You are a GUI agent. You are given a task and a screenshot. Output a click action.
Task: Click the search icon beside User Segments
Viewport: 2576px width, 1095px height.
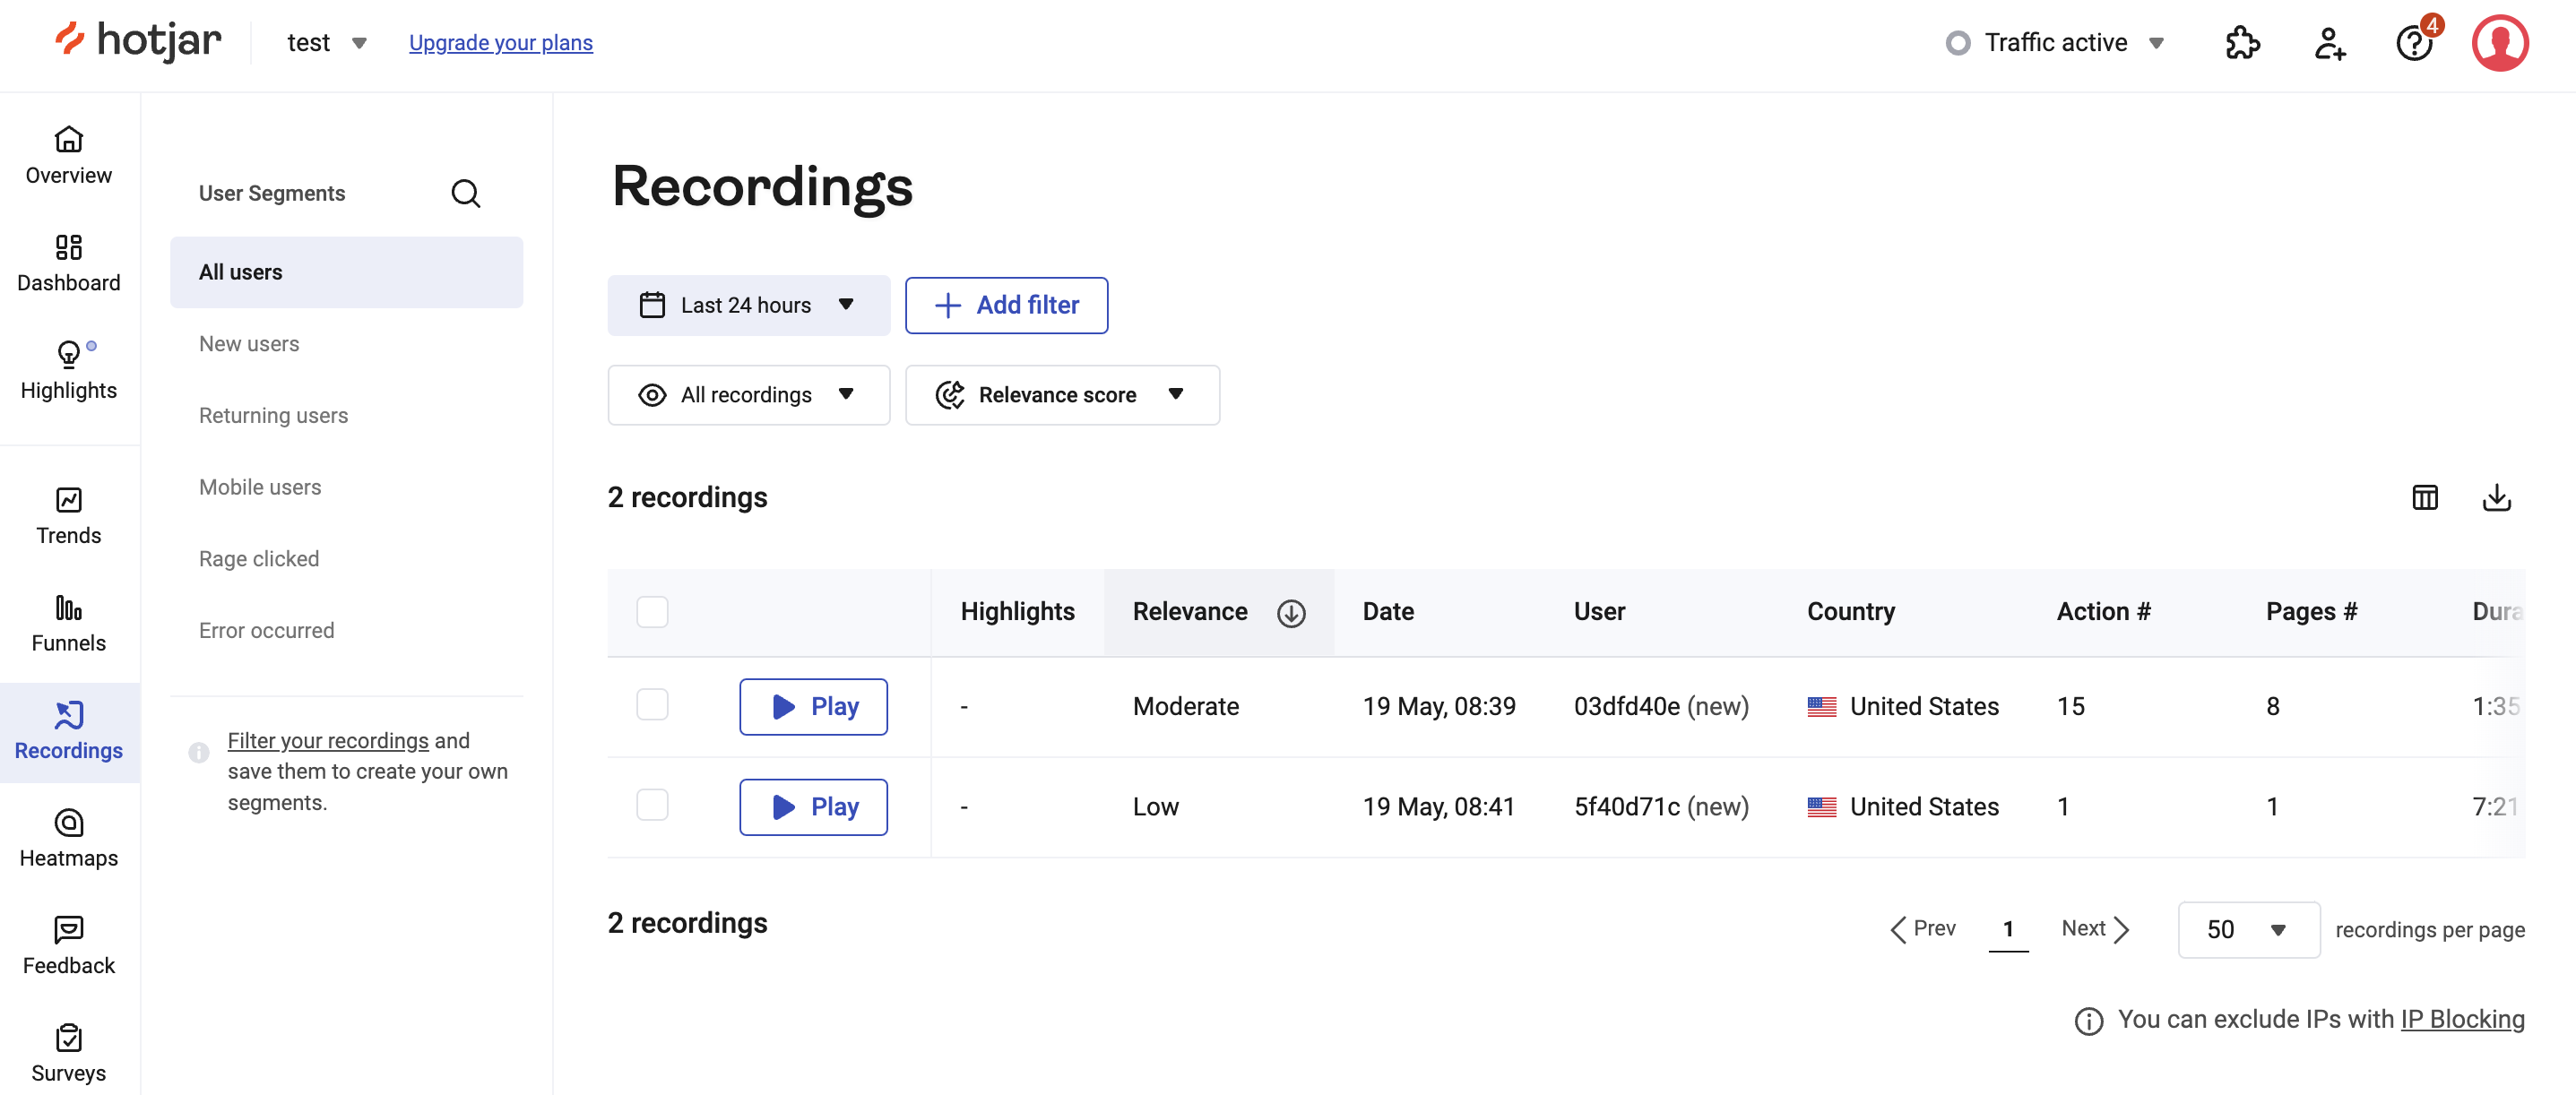click(x=465, y=193)
